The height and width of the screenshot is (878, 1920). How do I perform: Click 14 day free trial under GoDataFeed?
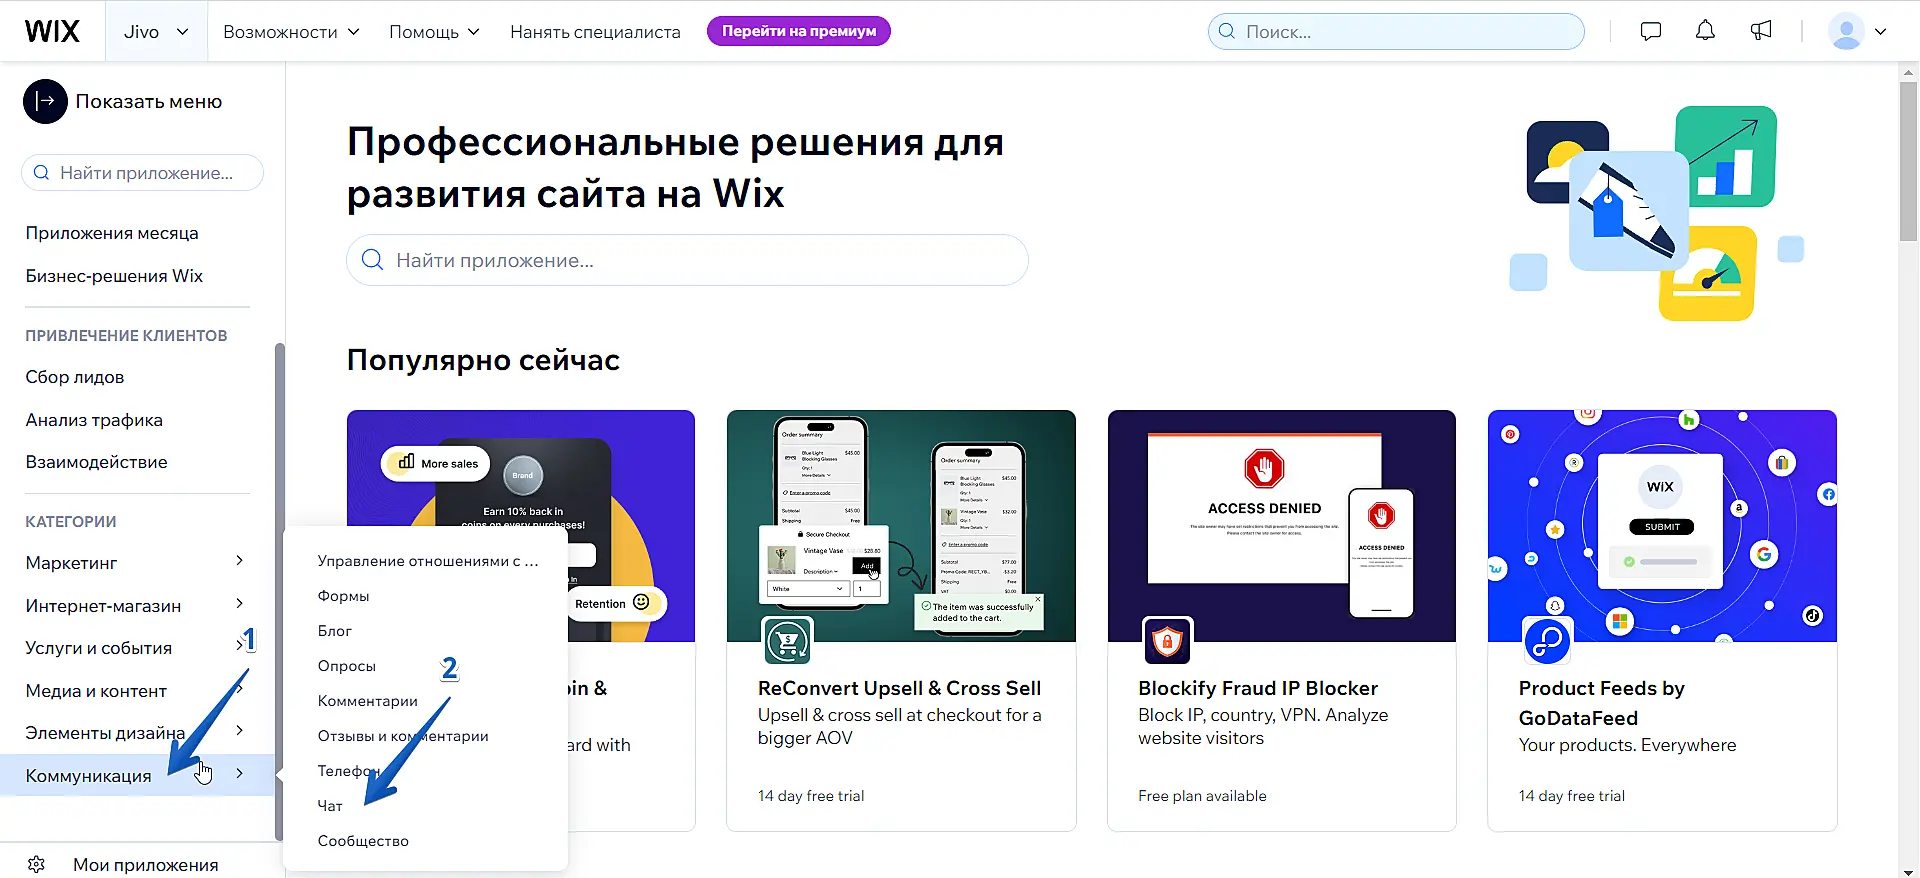[1572, 796]
